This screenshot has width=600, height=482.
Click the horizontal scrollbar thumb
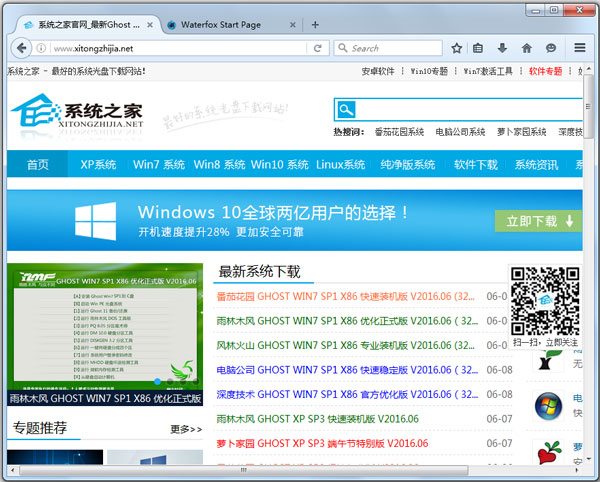tap(243, 470)
